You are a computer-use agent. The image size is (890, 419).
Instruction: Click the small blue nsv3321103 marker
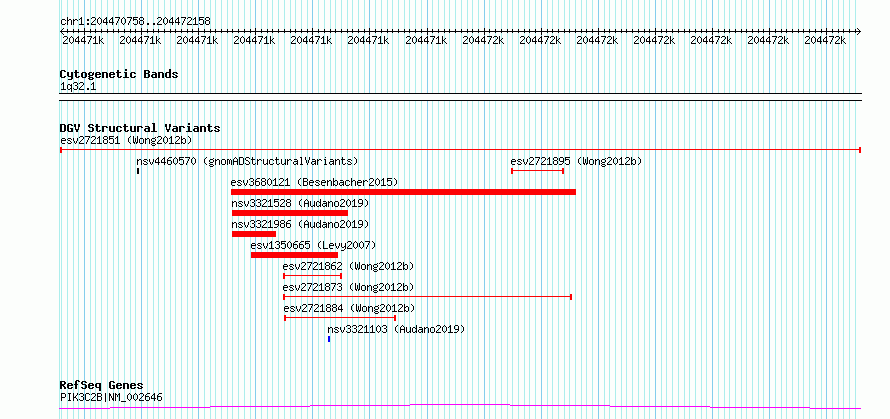pyautogui.click(x=329, y=339)
